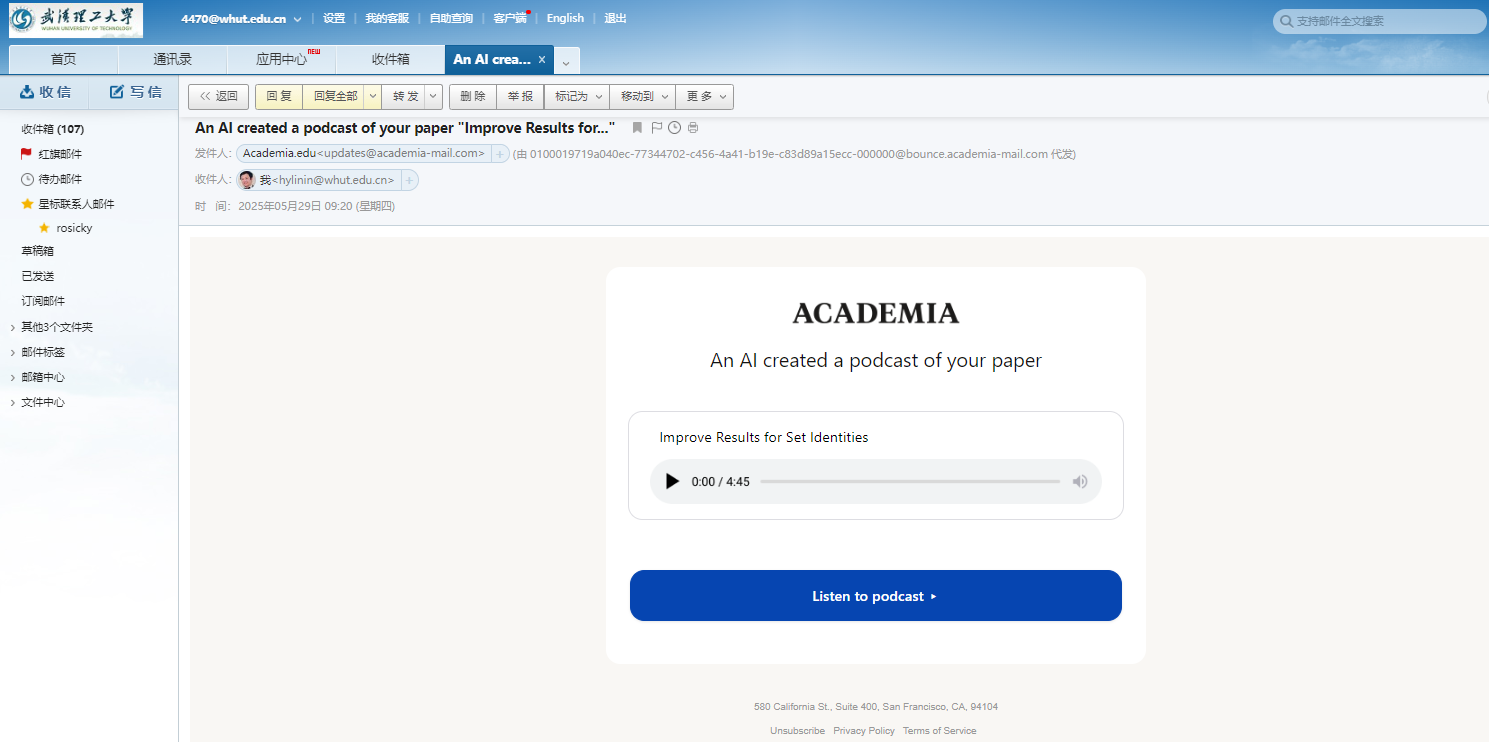Select starred contact rosicky
The height and width of the screenshot is (742, 1489).
[x=74, y=228]
